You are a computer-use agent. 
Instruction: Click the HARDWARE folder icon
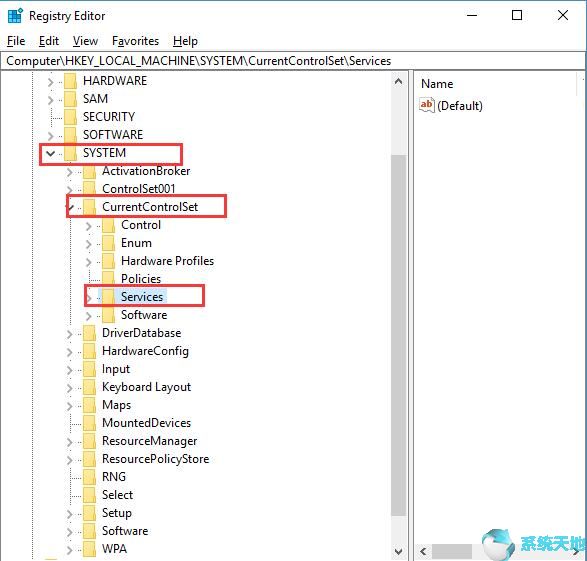point(71,81)
